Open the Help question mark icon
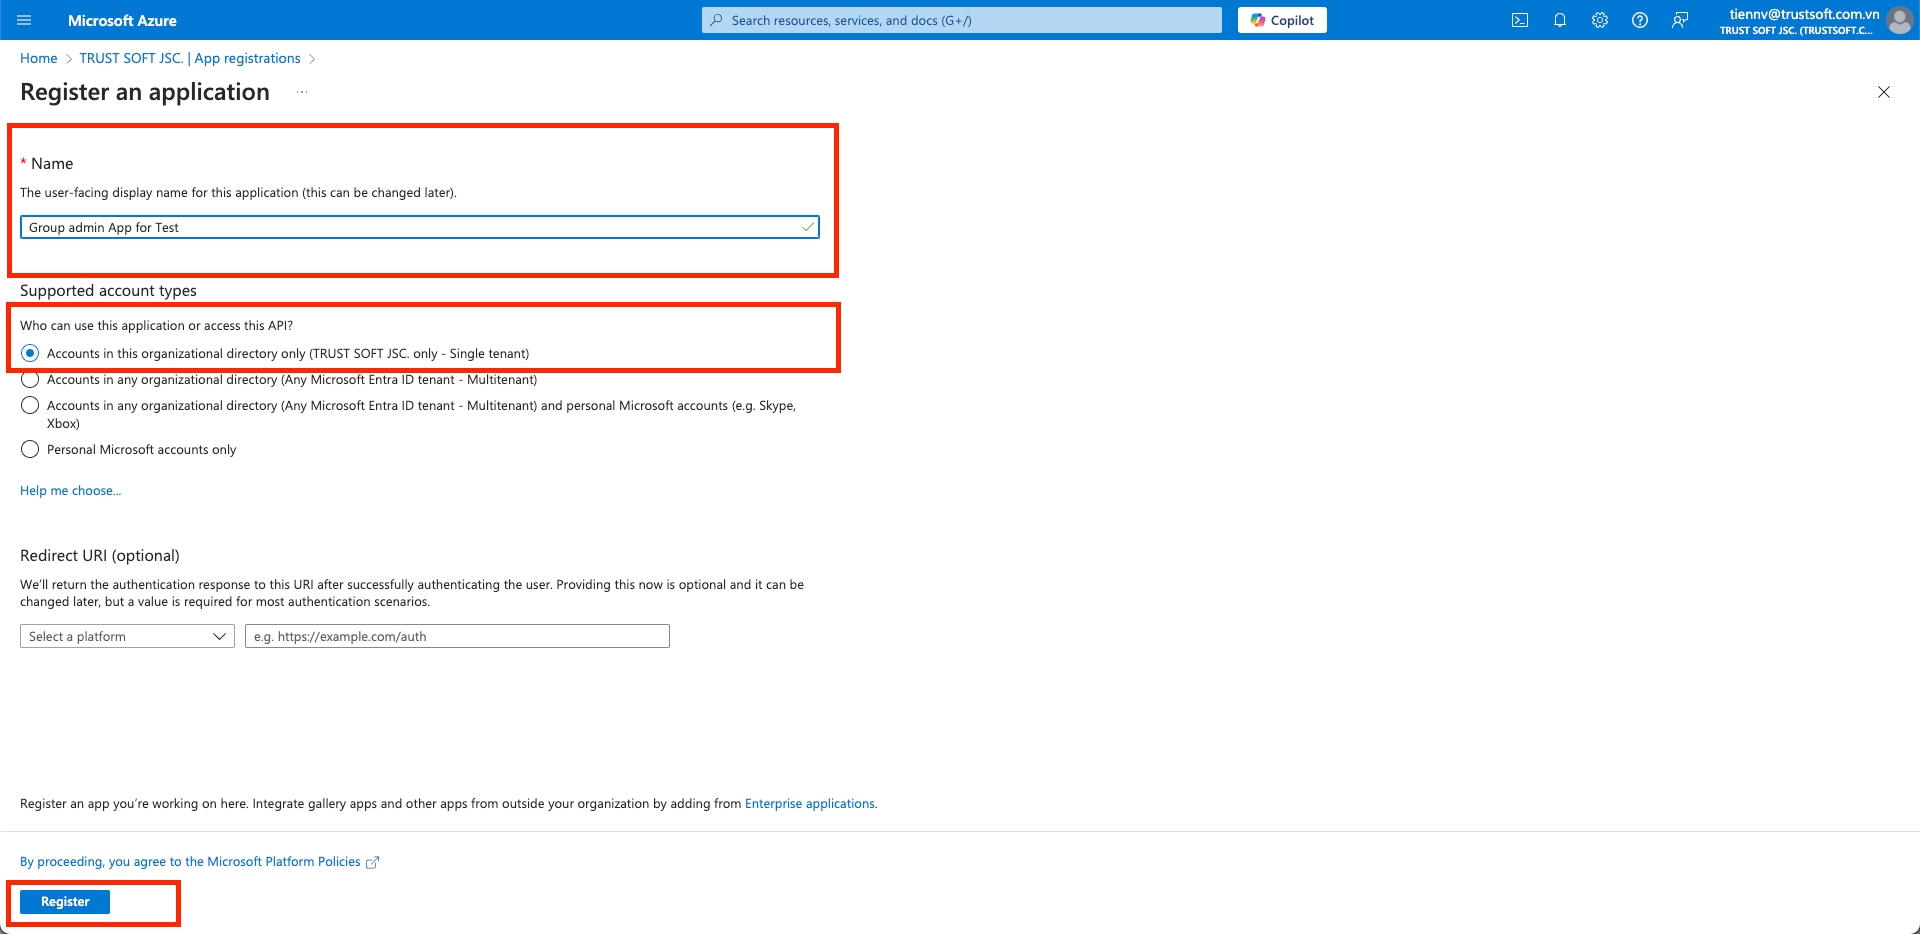1920x934 pixels. point(1639,20)
